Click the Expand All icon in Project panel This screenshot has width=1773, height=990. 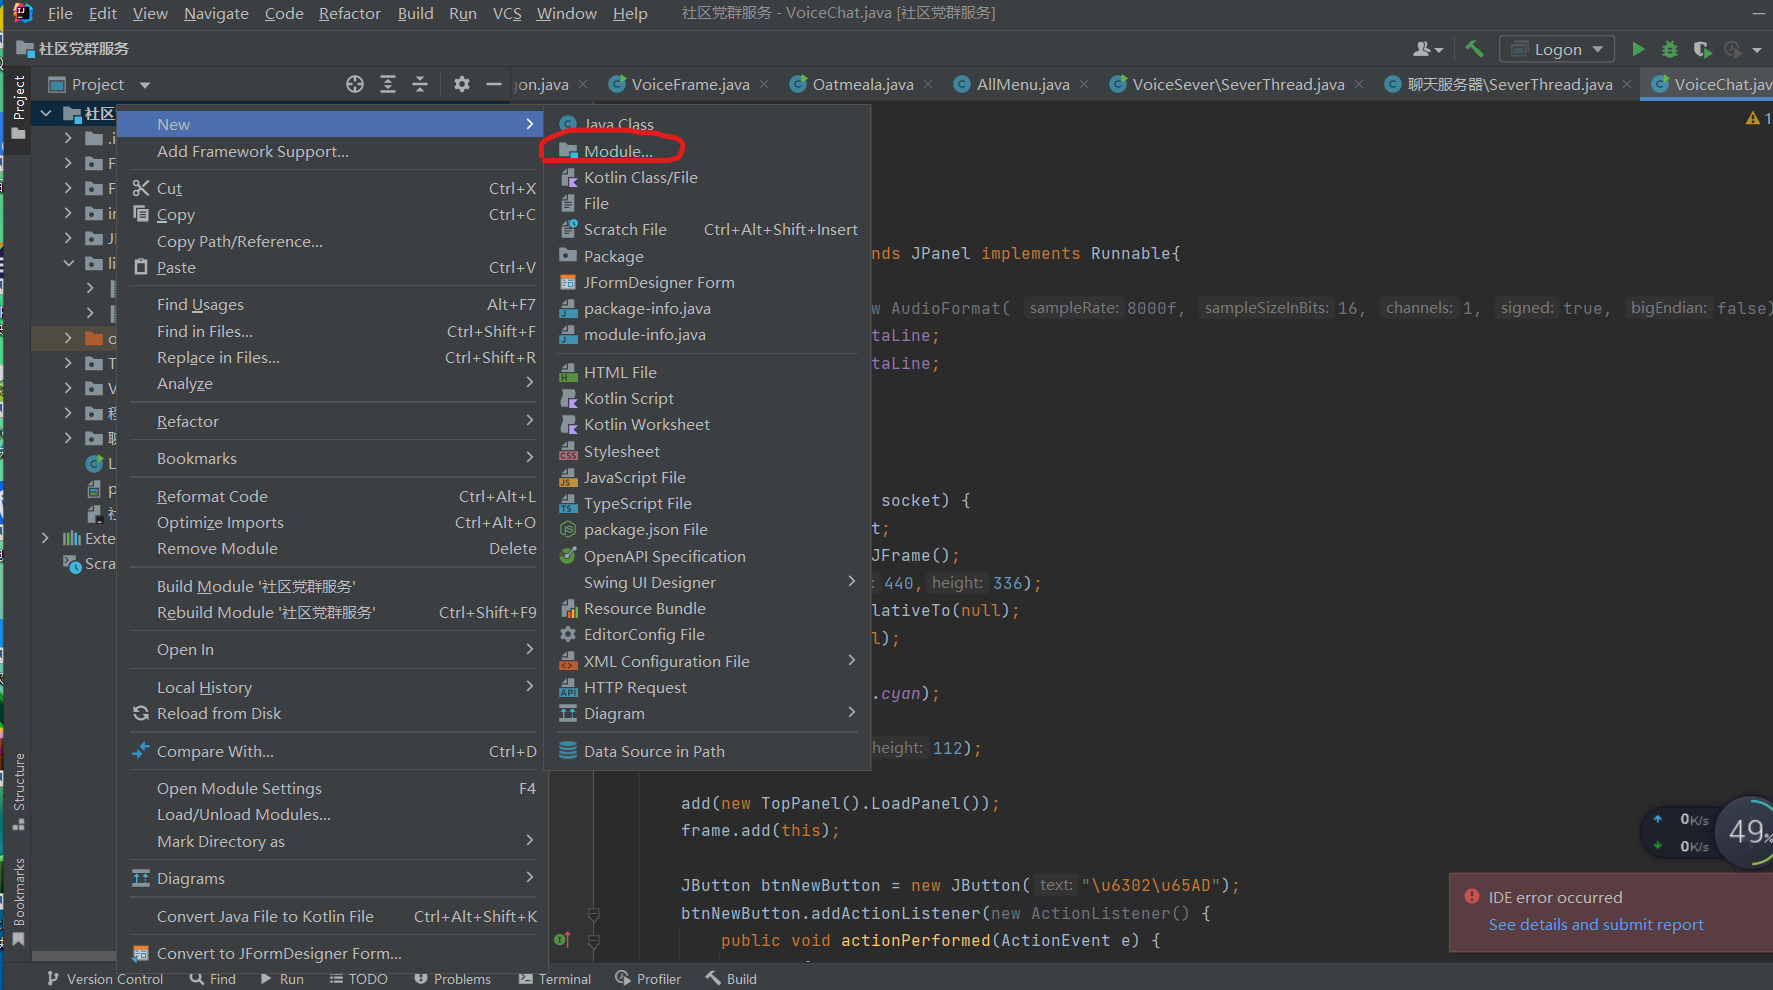tap(388, 84)
